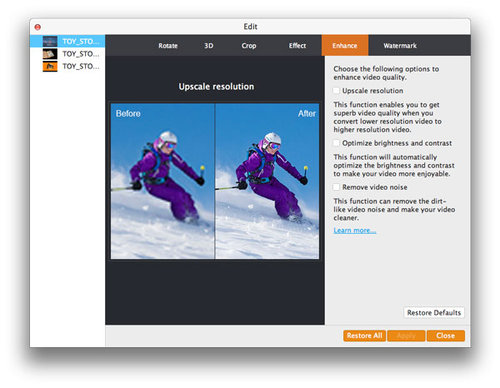Open the Effect tab
The image size is (500, 388).
point(297,46)
